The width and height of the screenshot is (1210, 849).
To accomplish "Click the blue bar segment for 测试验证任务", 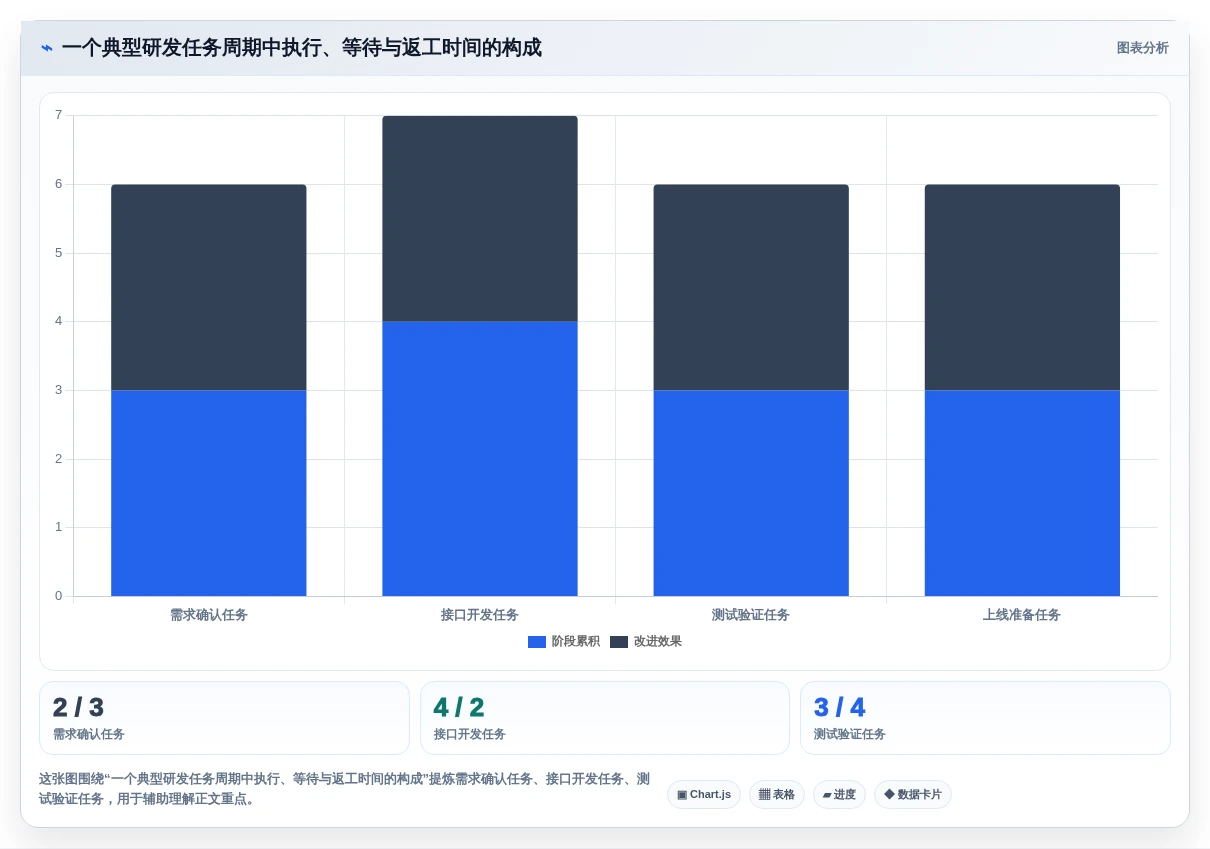I will 751,493.
